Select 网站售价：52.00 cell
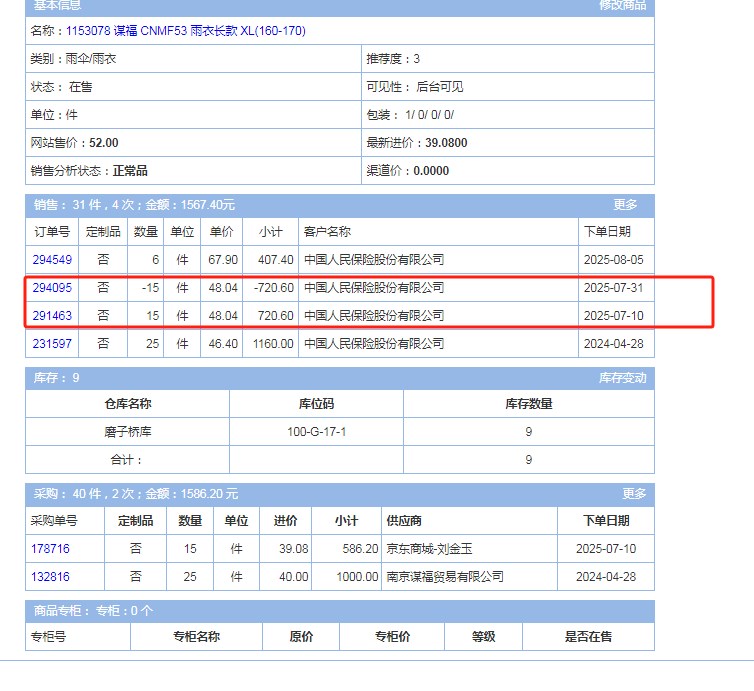 pos(193,143)
